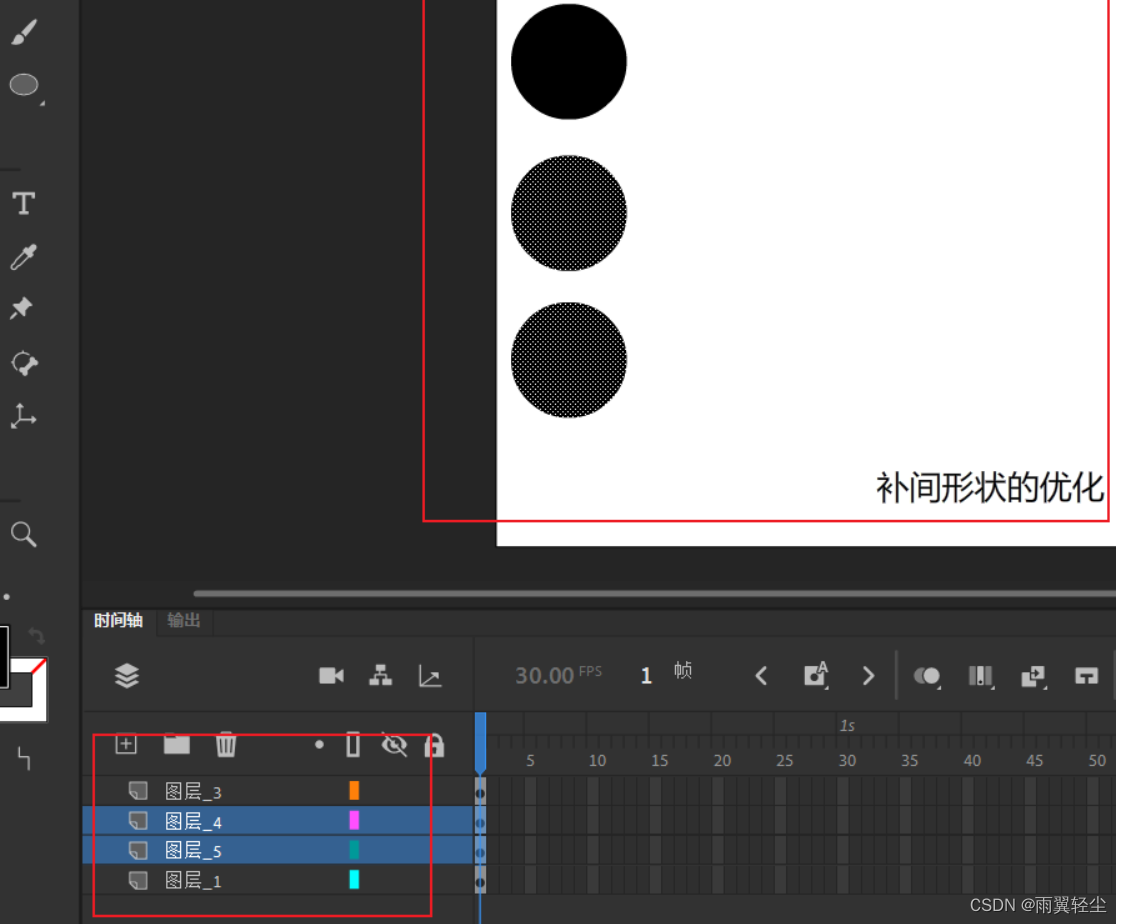The height and width of the screenshot is (924, 1123).
Task: Click 图层_3 layer type icon
Action: pyautogui.click(x=138, y=791)
